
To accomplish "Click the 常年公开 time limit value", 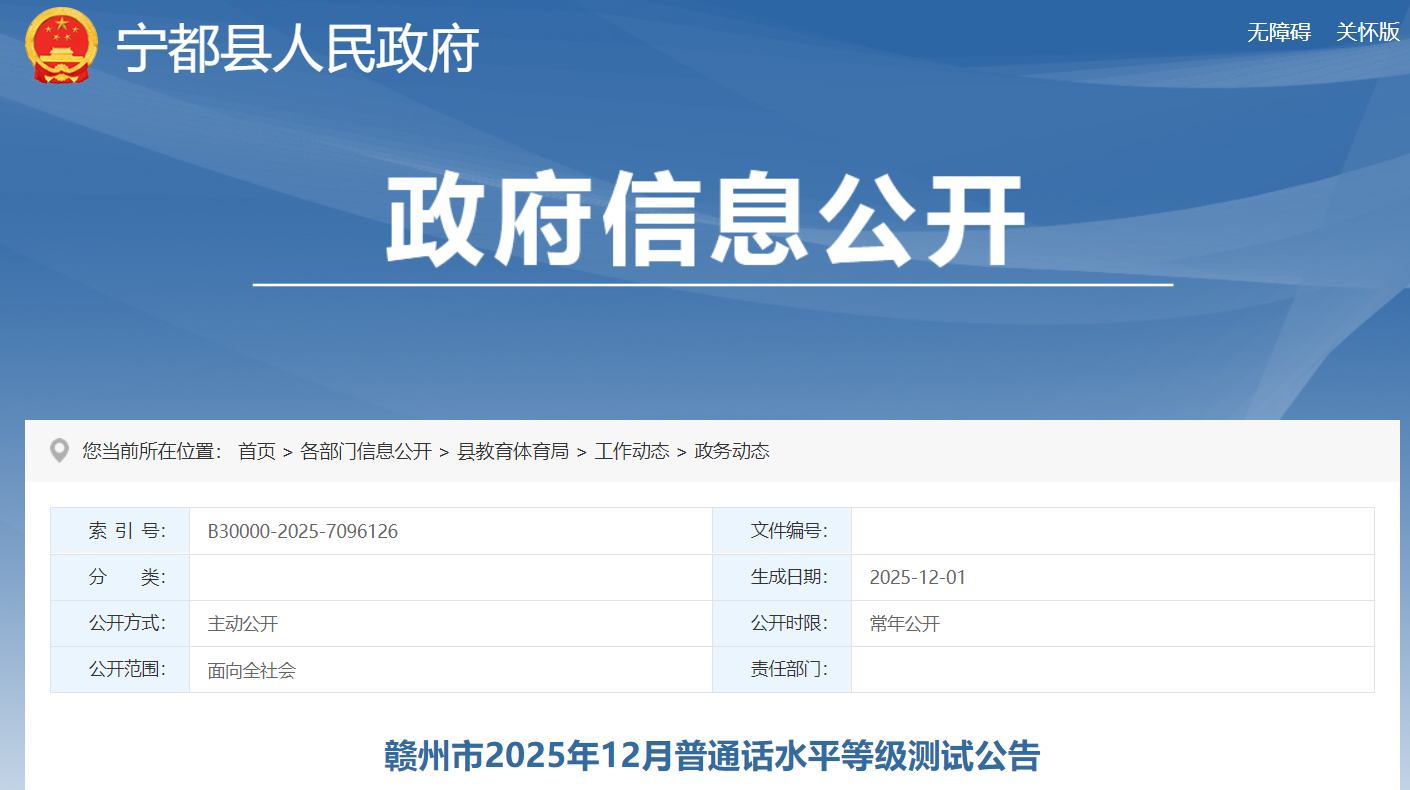I will [904, 624].
